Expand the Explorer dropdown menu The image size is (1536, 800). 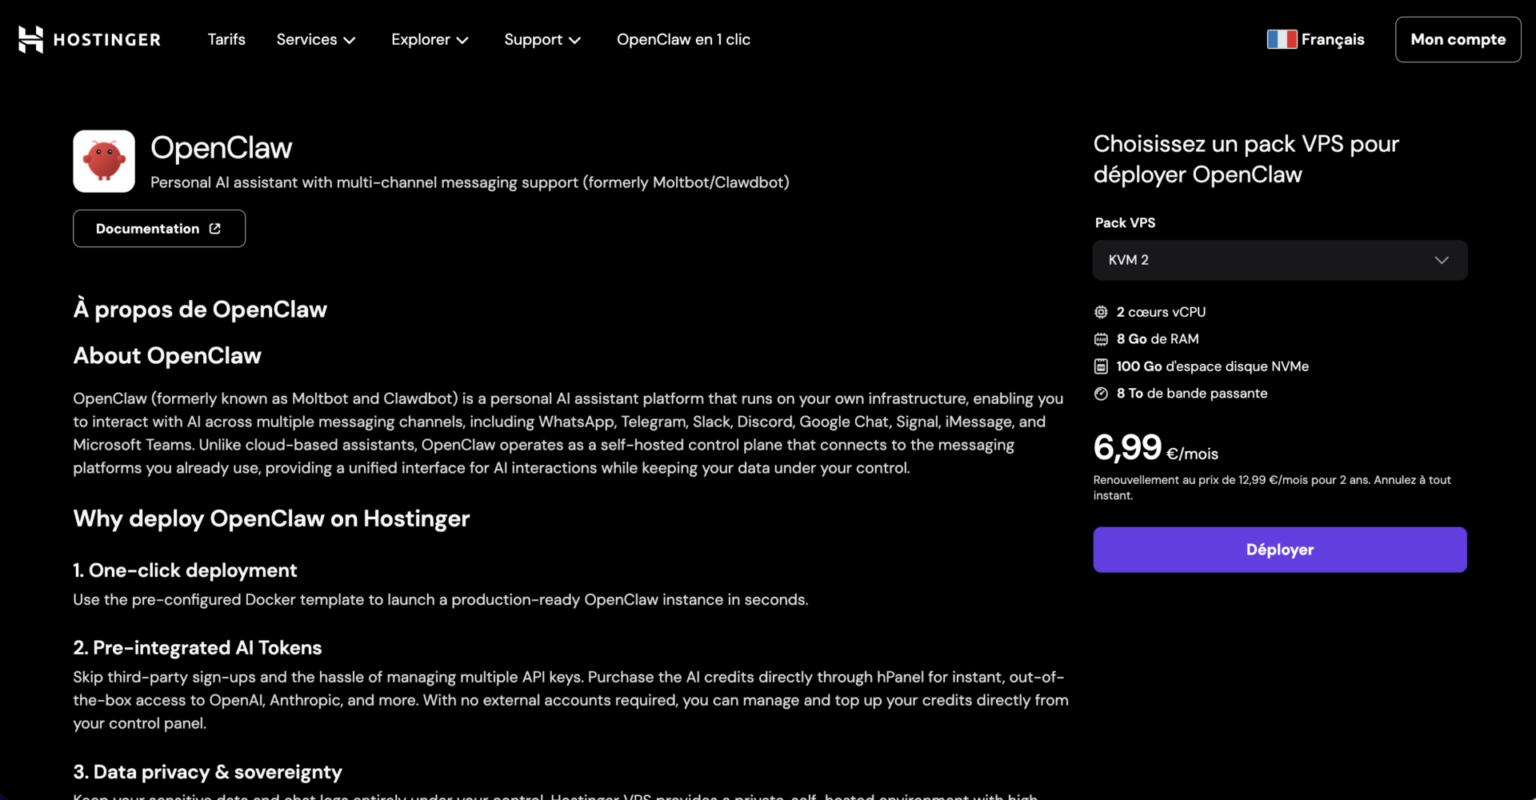[x=430, y=40]
